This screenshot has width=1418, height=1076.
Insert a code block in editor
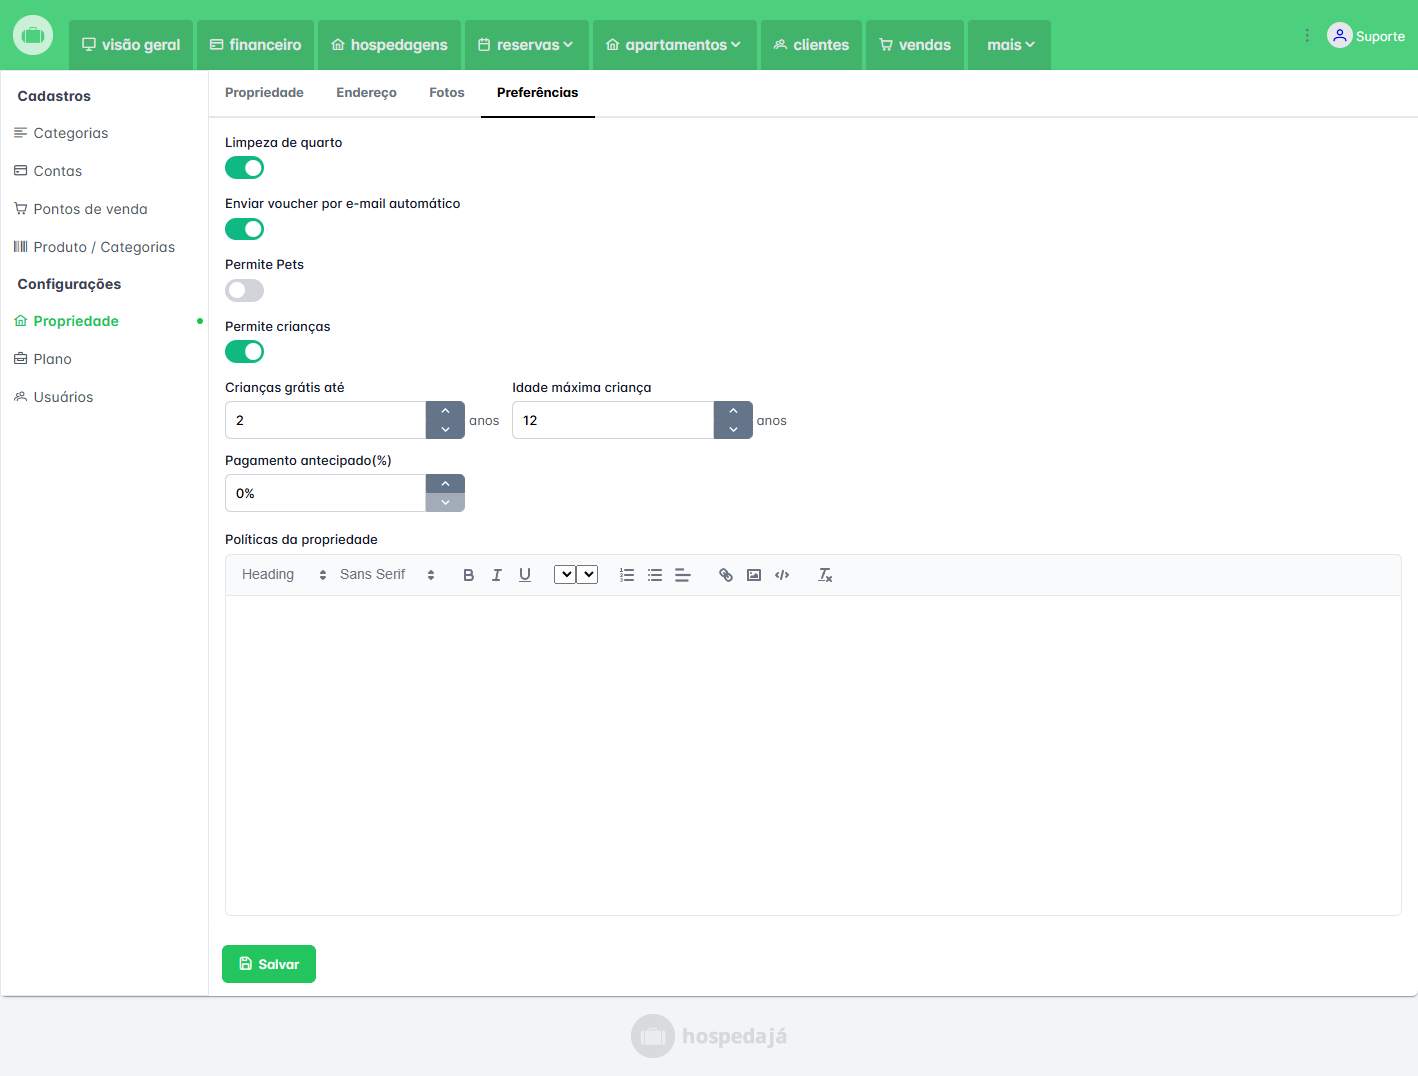click(x=782, y=575)
